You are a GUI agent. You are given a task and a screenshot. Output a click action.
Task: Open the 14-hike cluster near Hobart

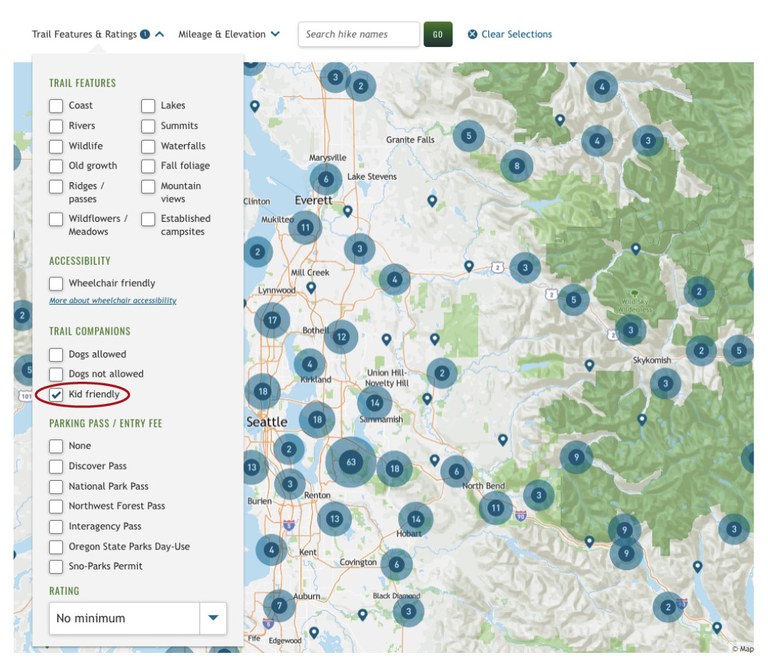(416, 519)
